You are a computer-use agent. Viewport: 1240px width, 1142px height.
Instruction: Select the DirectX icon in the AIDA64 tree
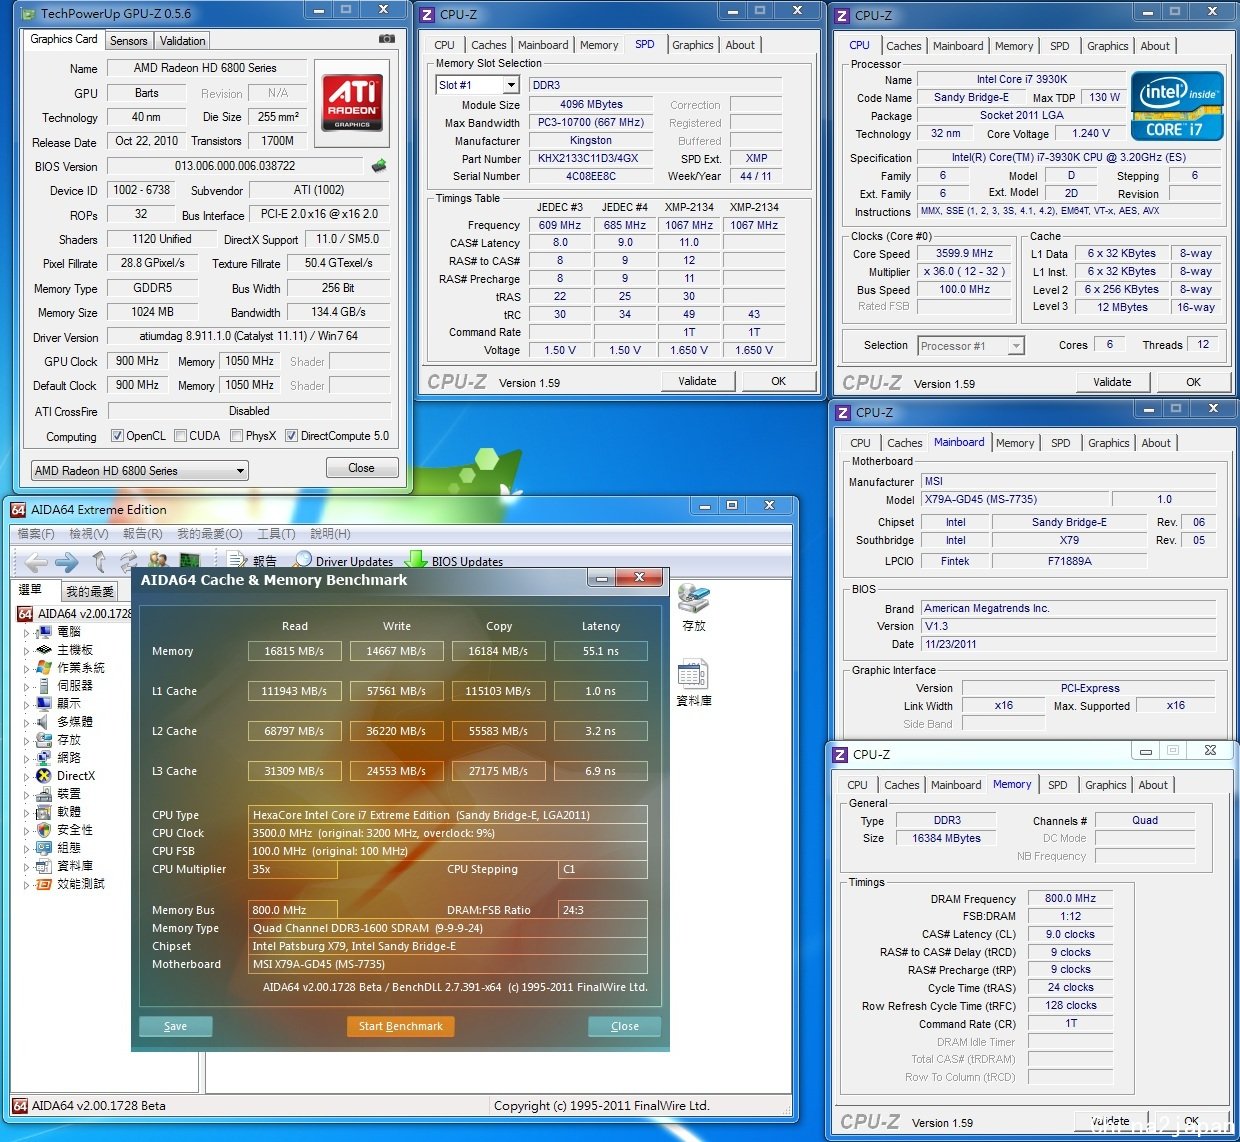pos(44,776)
